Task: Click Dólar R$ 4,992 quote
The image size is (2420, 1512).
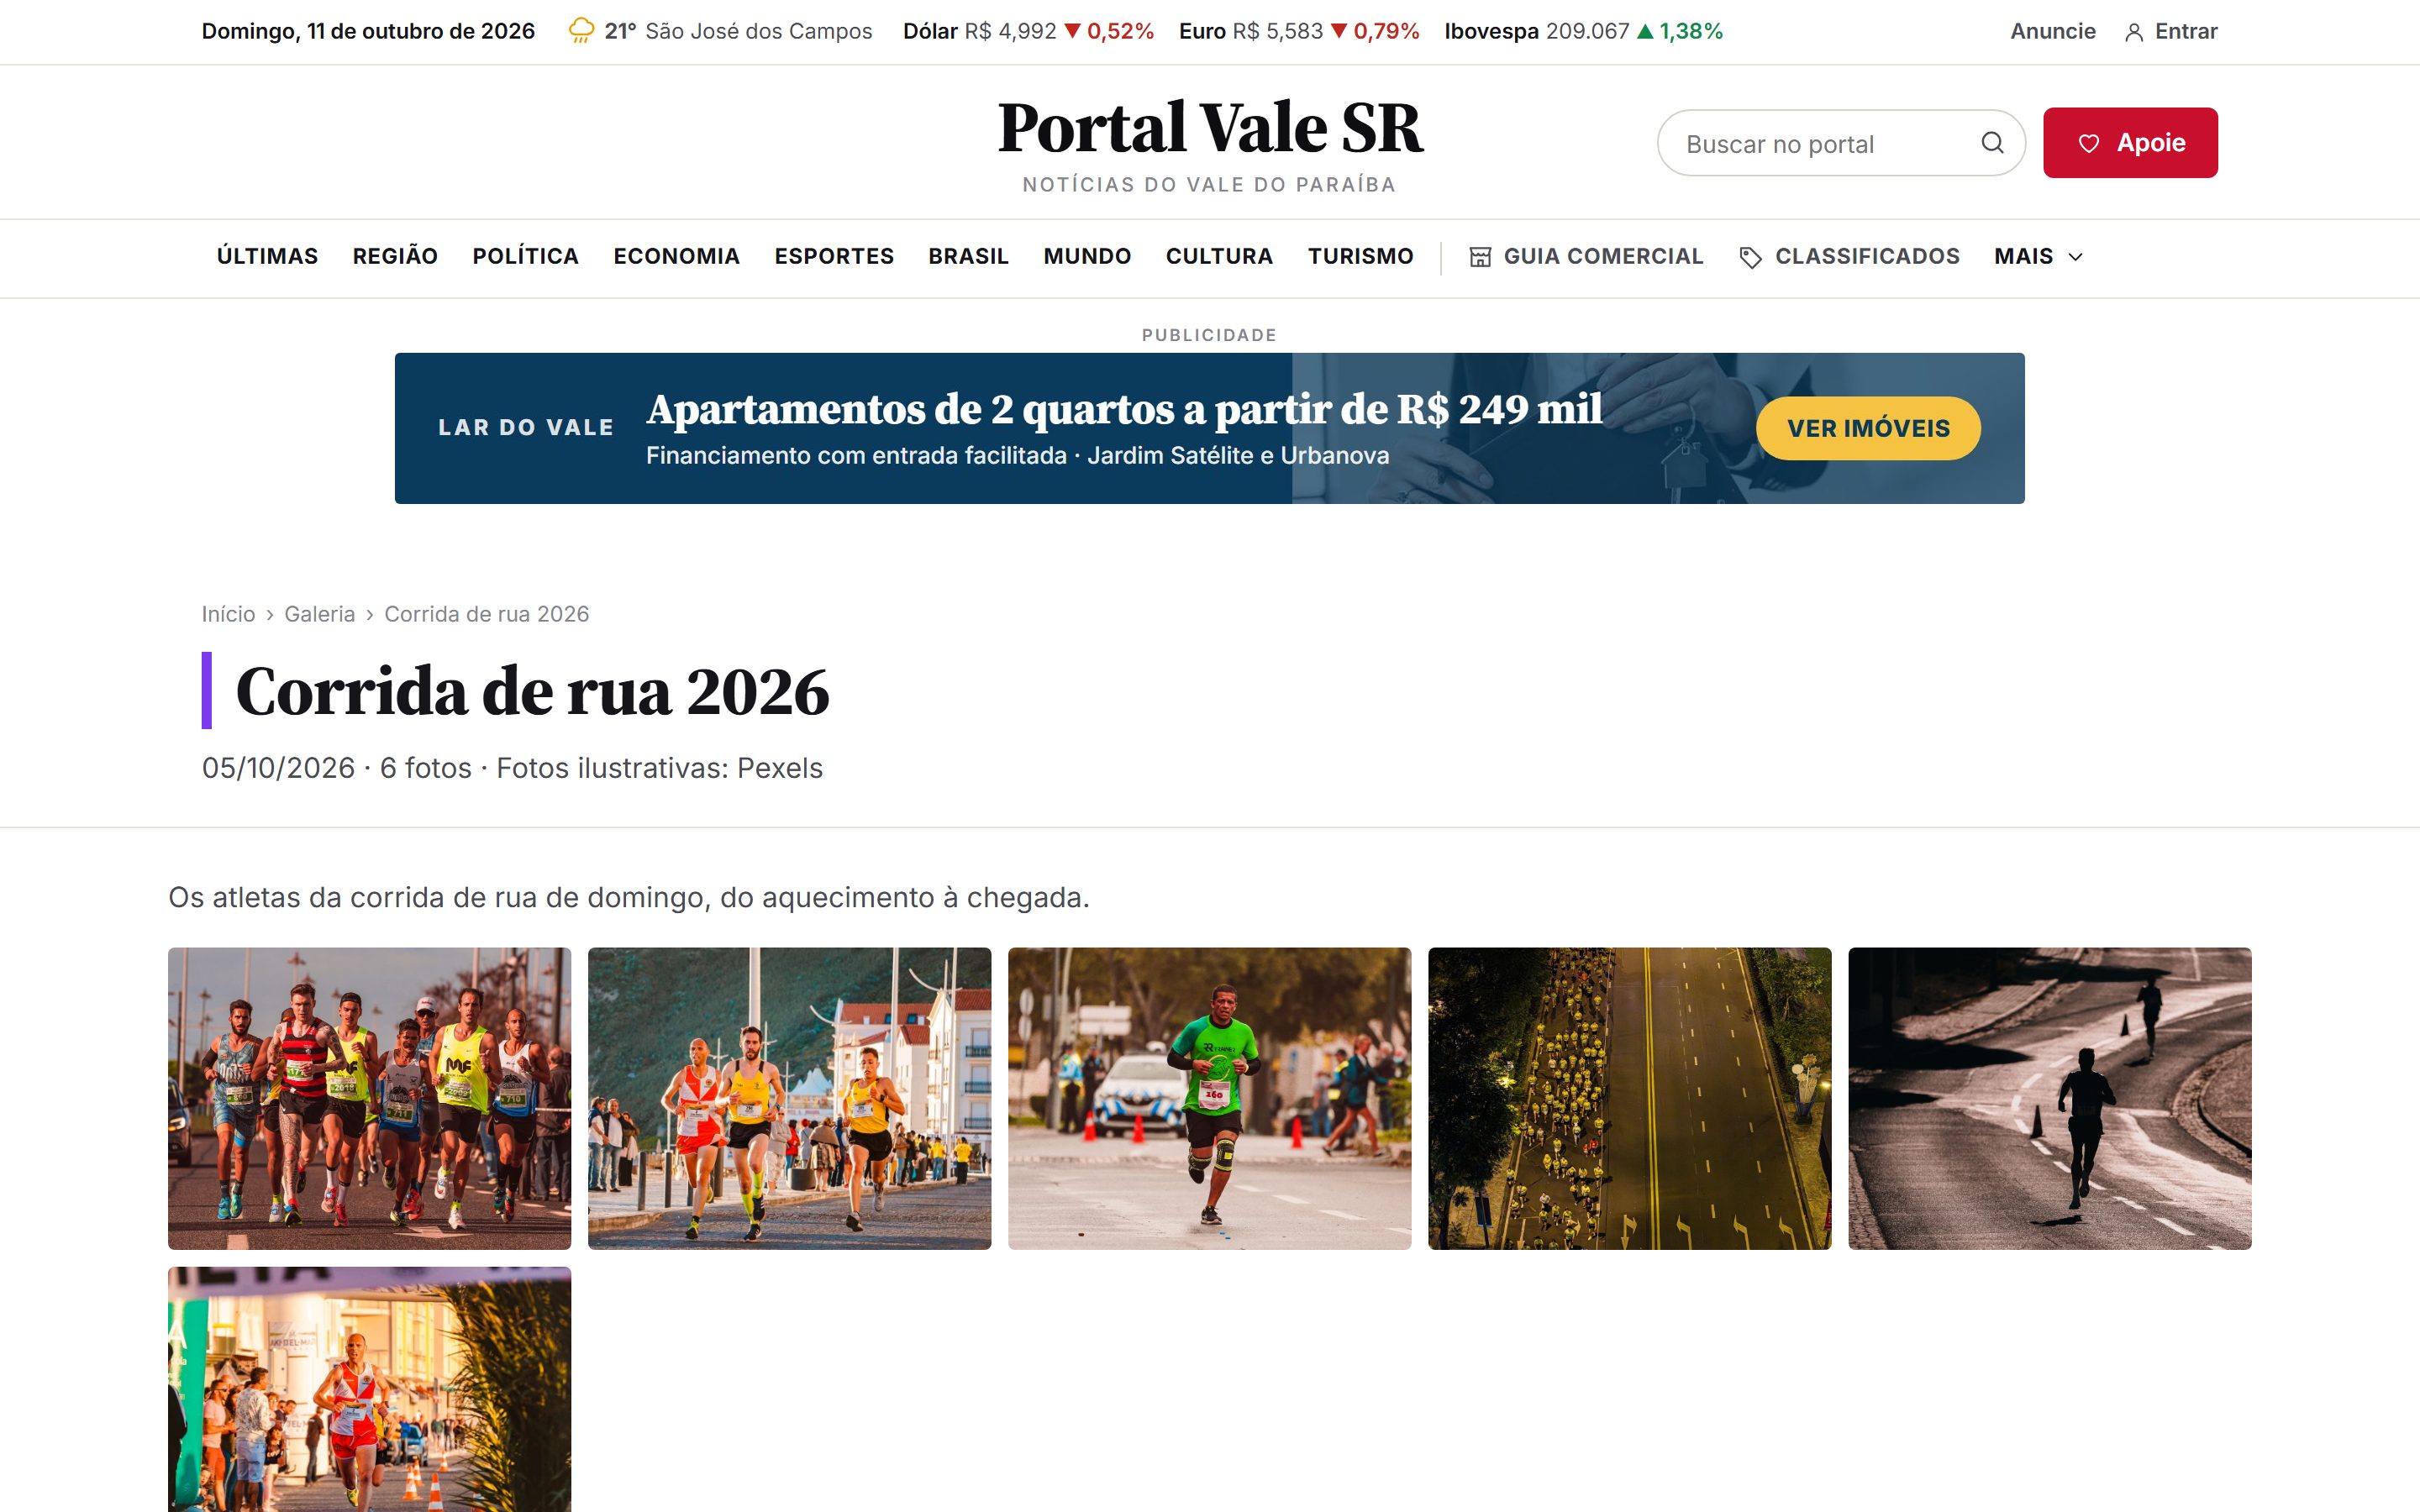Action: coord(1028,31)
